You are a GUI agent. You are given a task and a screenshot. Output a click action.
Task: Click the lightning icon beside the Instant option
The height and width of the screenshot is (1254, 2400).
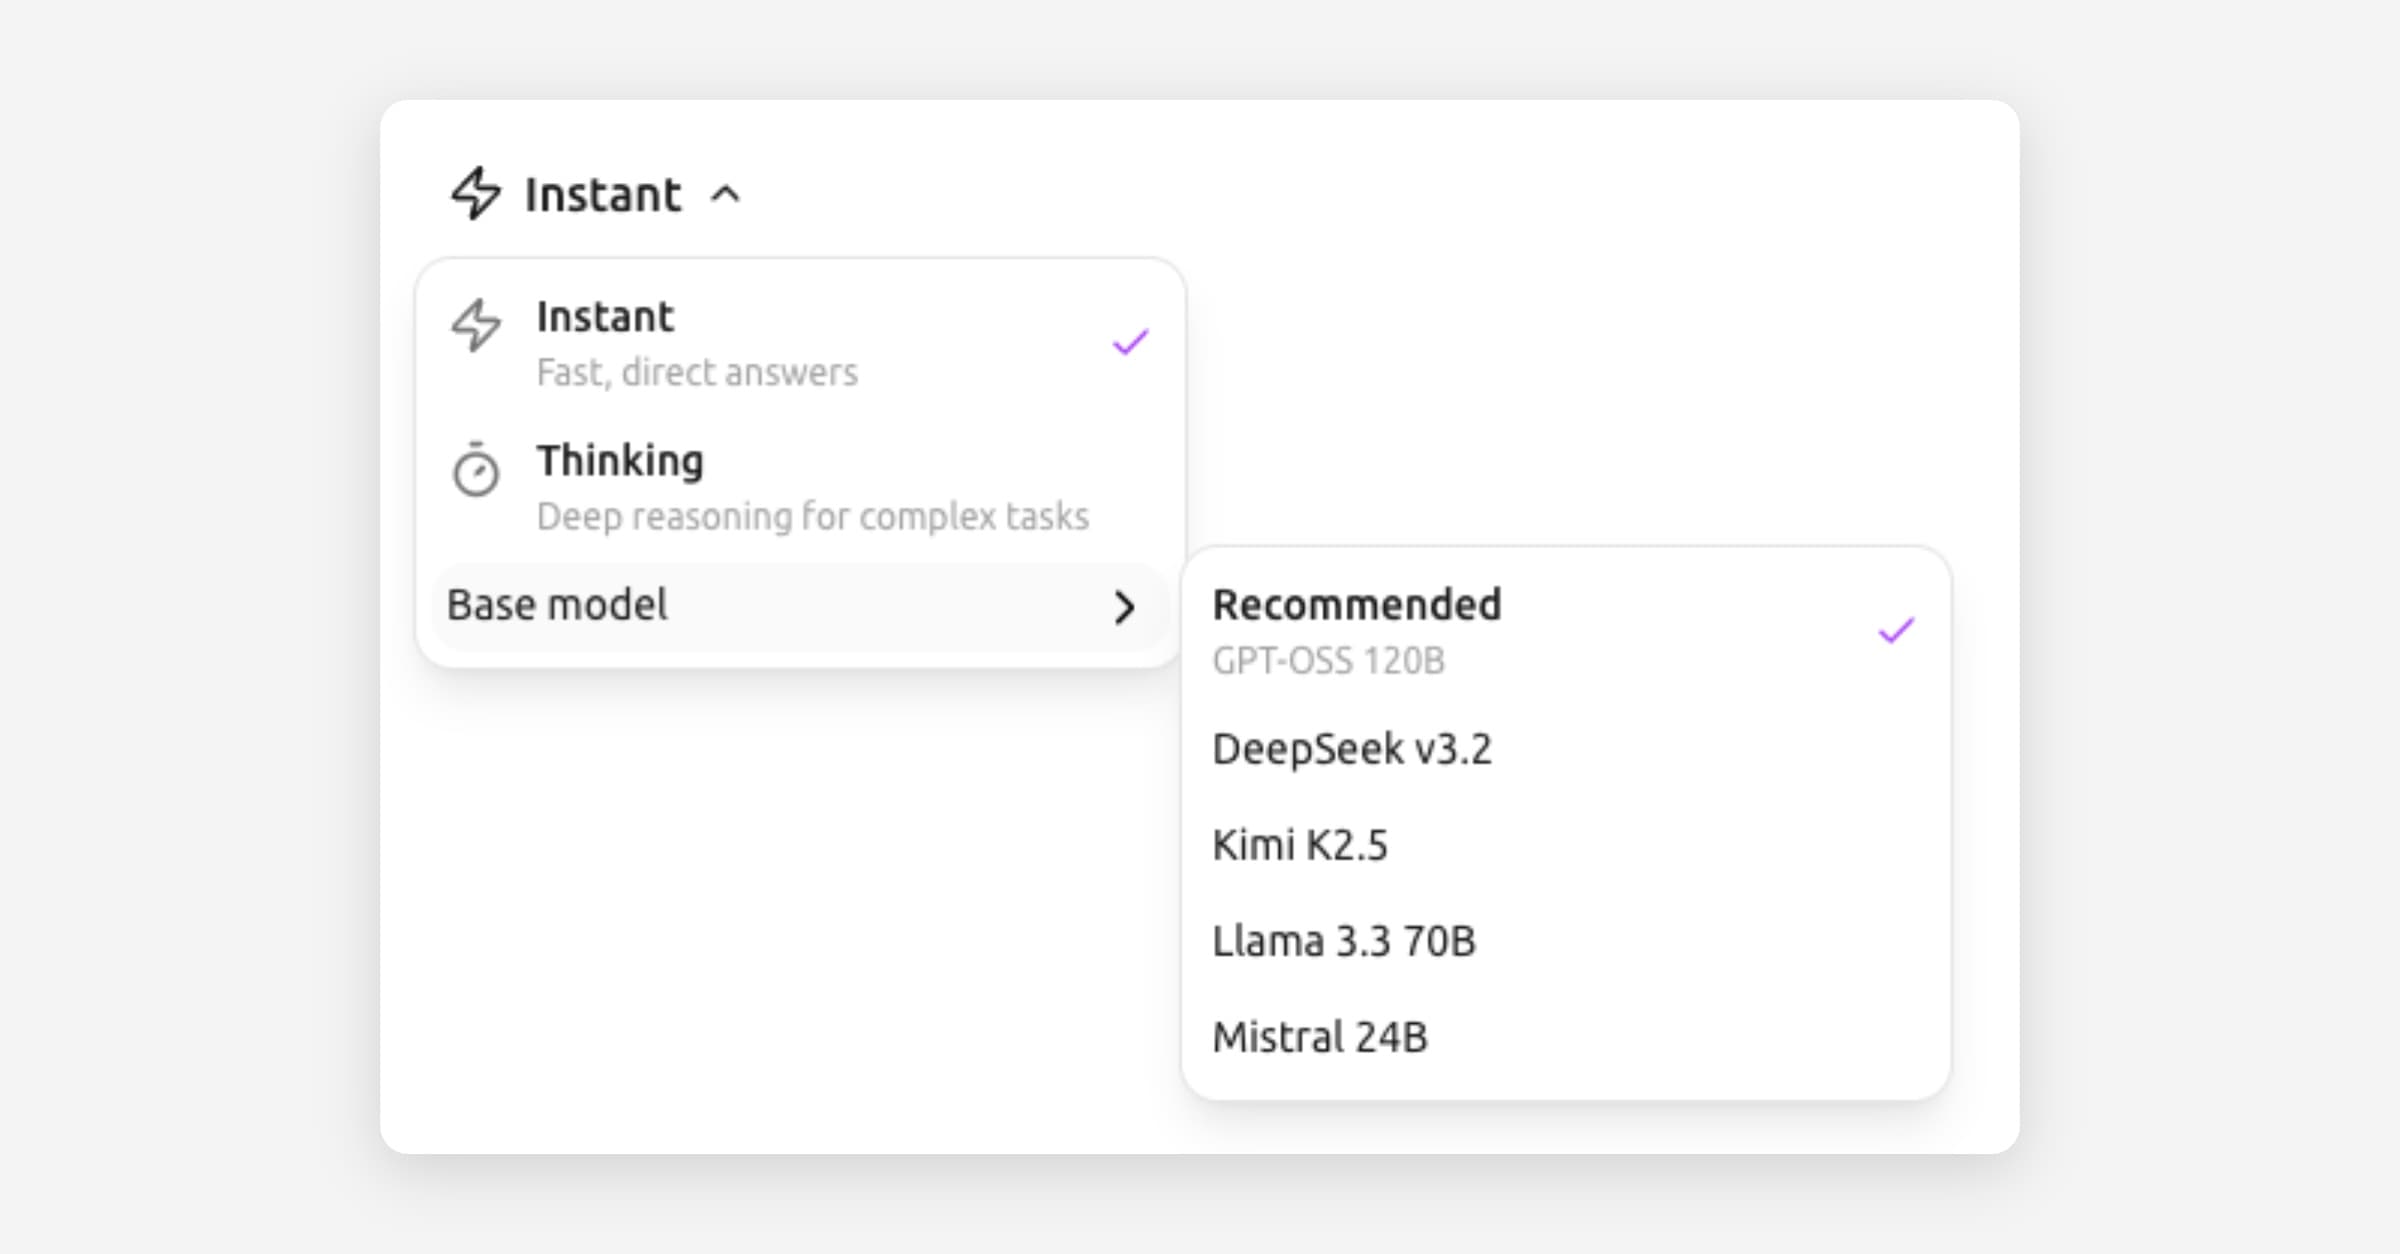[x=476, y=325]
